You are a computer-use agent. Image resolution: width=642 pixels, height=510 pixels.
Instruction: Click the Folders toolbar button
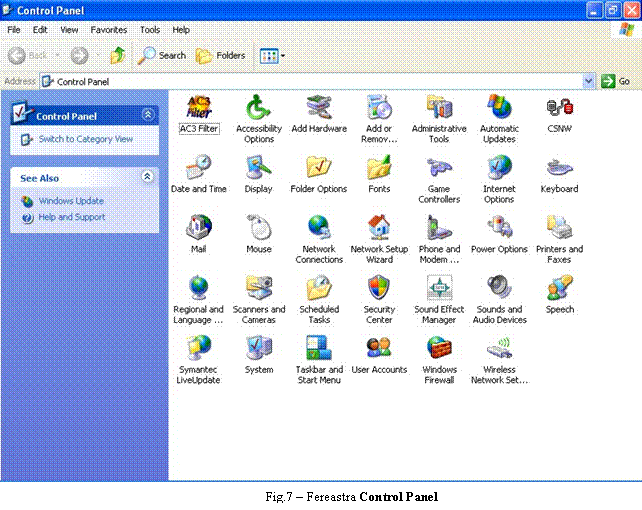click(220, 55)
